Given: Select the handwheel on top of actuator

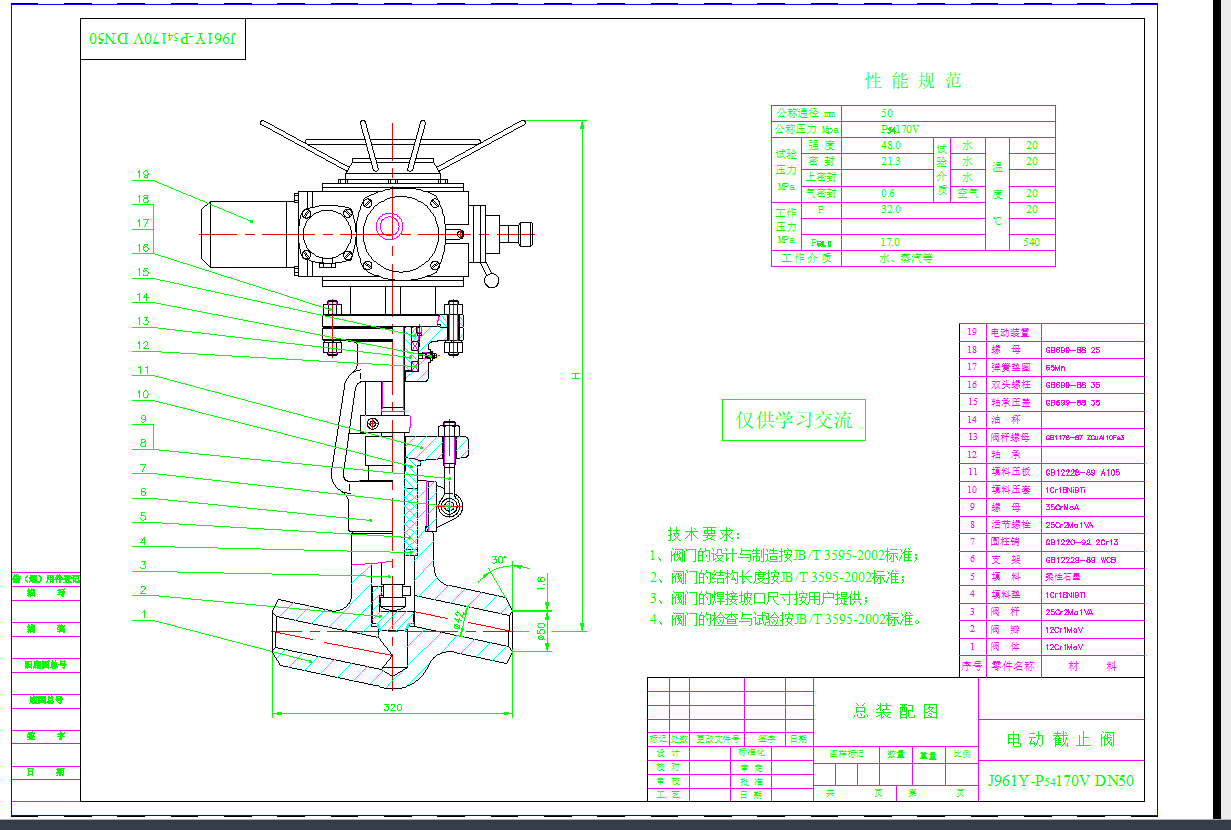Looking at the screenshot, I should tap(393, 146).
